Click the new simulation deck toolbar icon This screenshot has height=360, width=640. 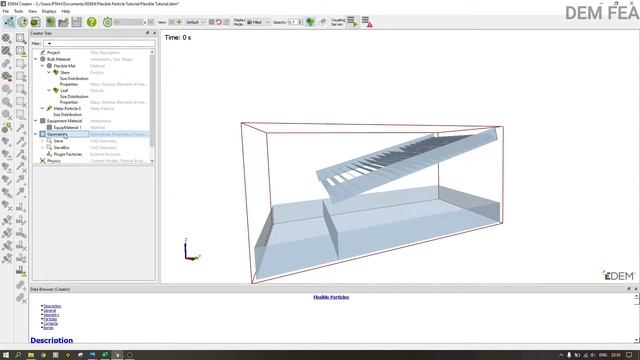(x=51, y=22)
